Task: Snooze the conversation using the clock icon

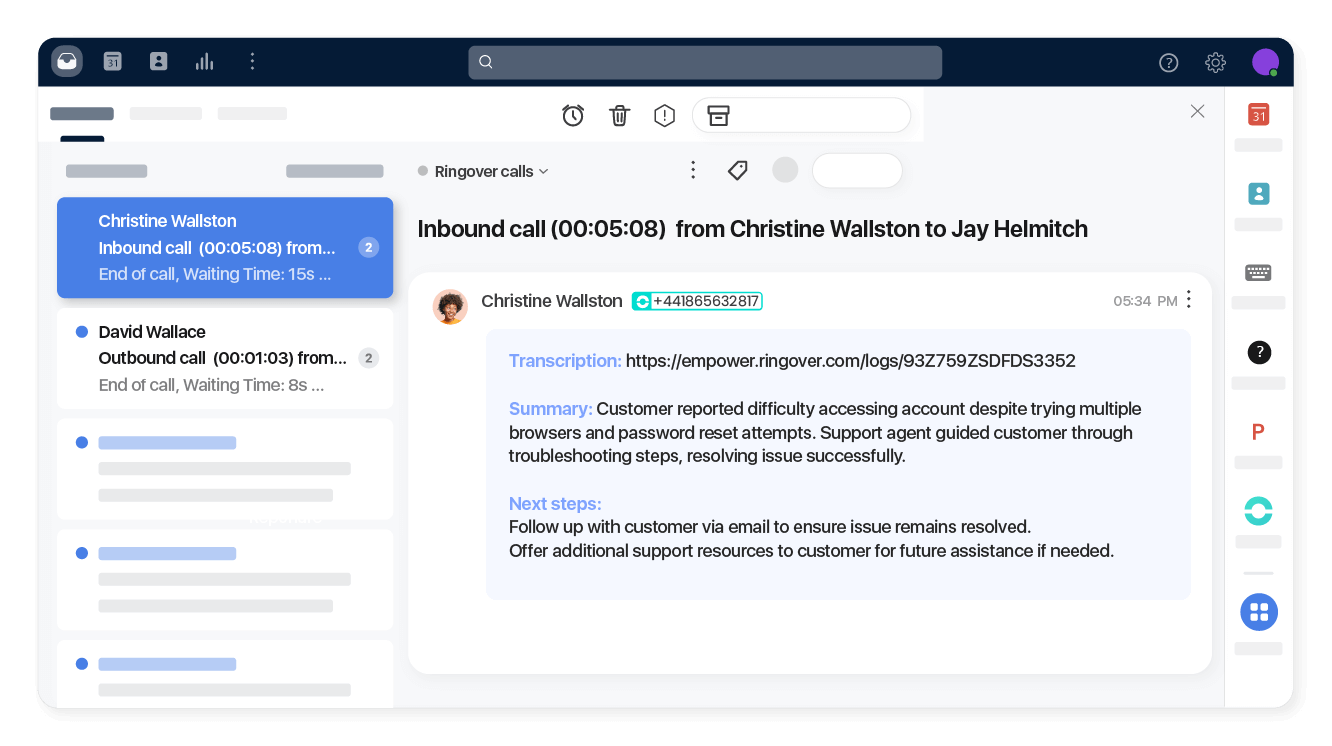Action: point(573,115)
